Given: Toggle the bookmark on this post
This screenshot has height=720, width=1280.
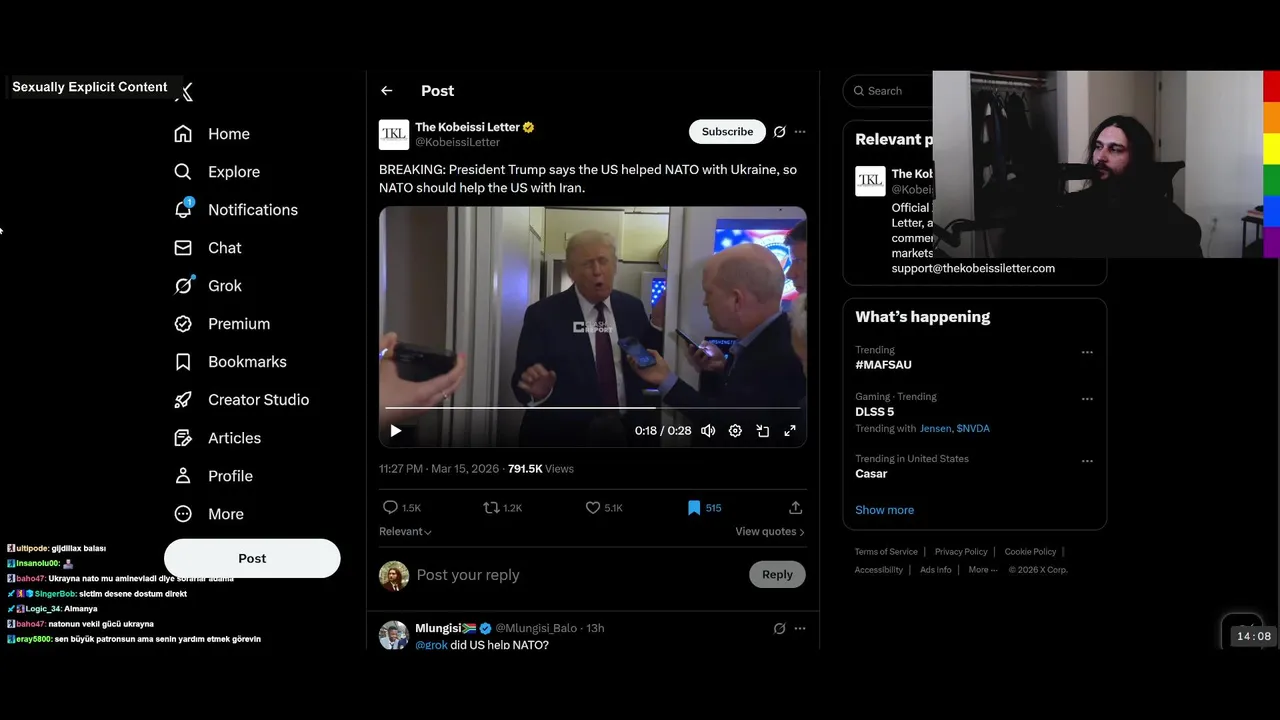Looking at the screenshot, I should 694,508.
